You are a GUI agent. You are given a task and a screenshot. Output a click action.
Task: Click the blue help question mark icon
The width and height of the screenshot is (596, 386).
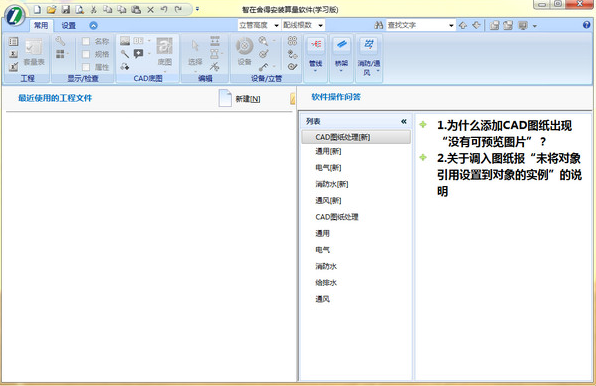(586, 25)
